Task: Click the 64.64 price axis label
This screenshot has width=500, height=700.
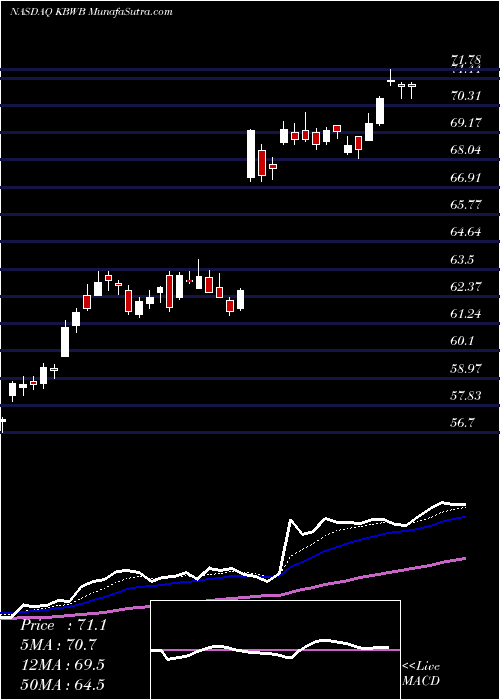Action: pos(467,232)
